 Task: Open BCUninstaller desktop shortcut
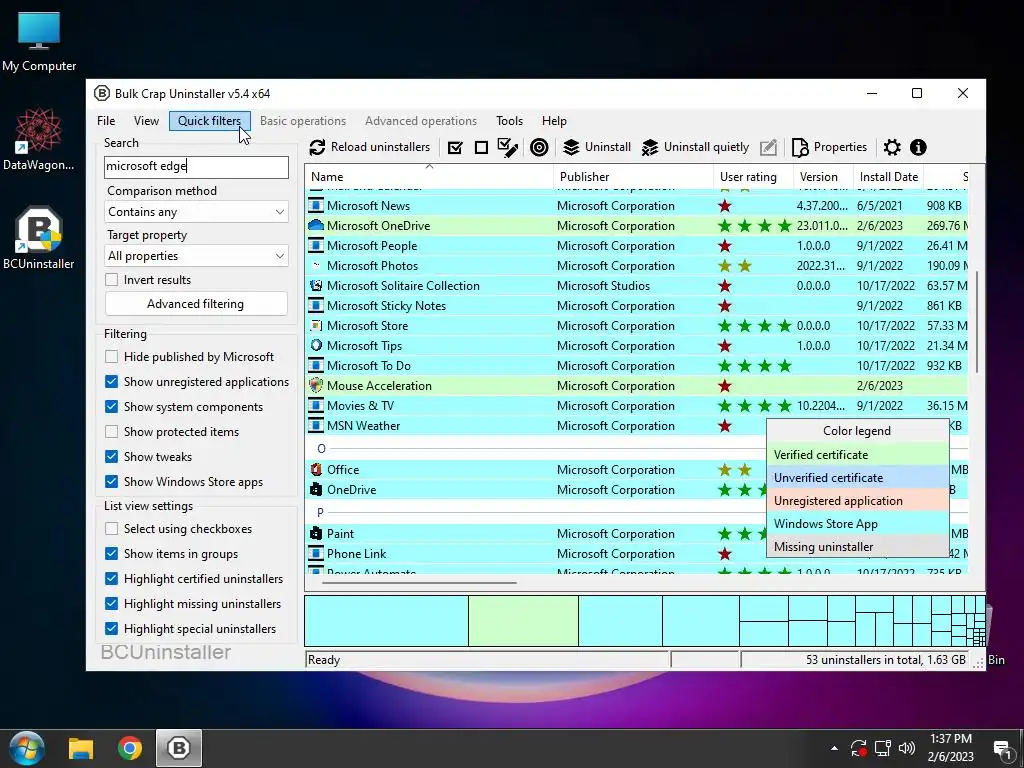39,238
